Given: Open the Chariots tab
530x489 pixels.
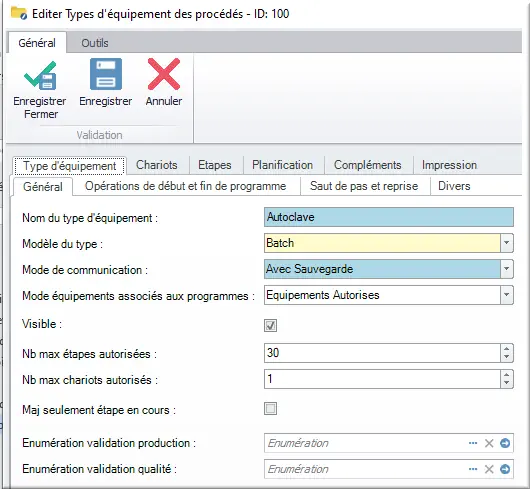Looking at the screenshot, I should coord(156,165).
